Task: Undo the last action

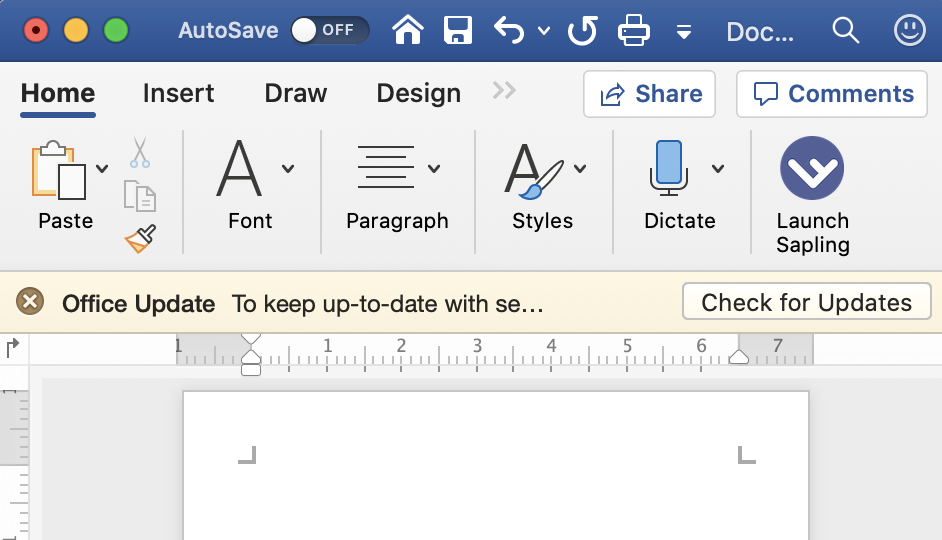Action: click(x=509, y=30)
